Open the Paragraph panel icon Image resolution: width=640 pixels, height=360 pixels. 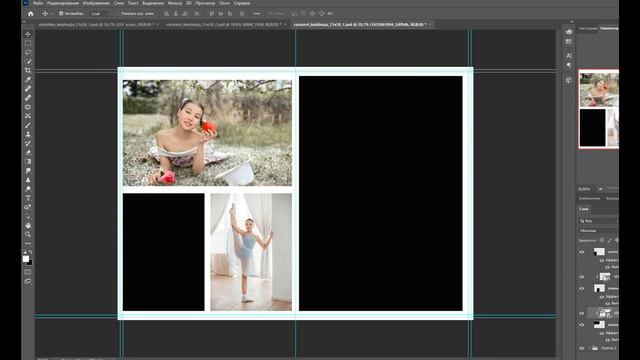pyautogui.click(x=569, y=65)
